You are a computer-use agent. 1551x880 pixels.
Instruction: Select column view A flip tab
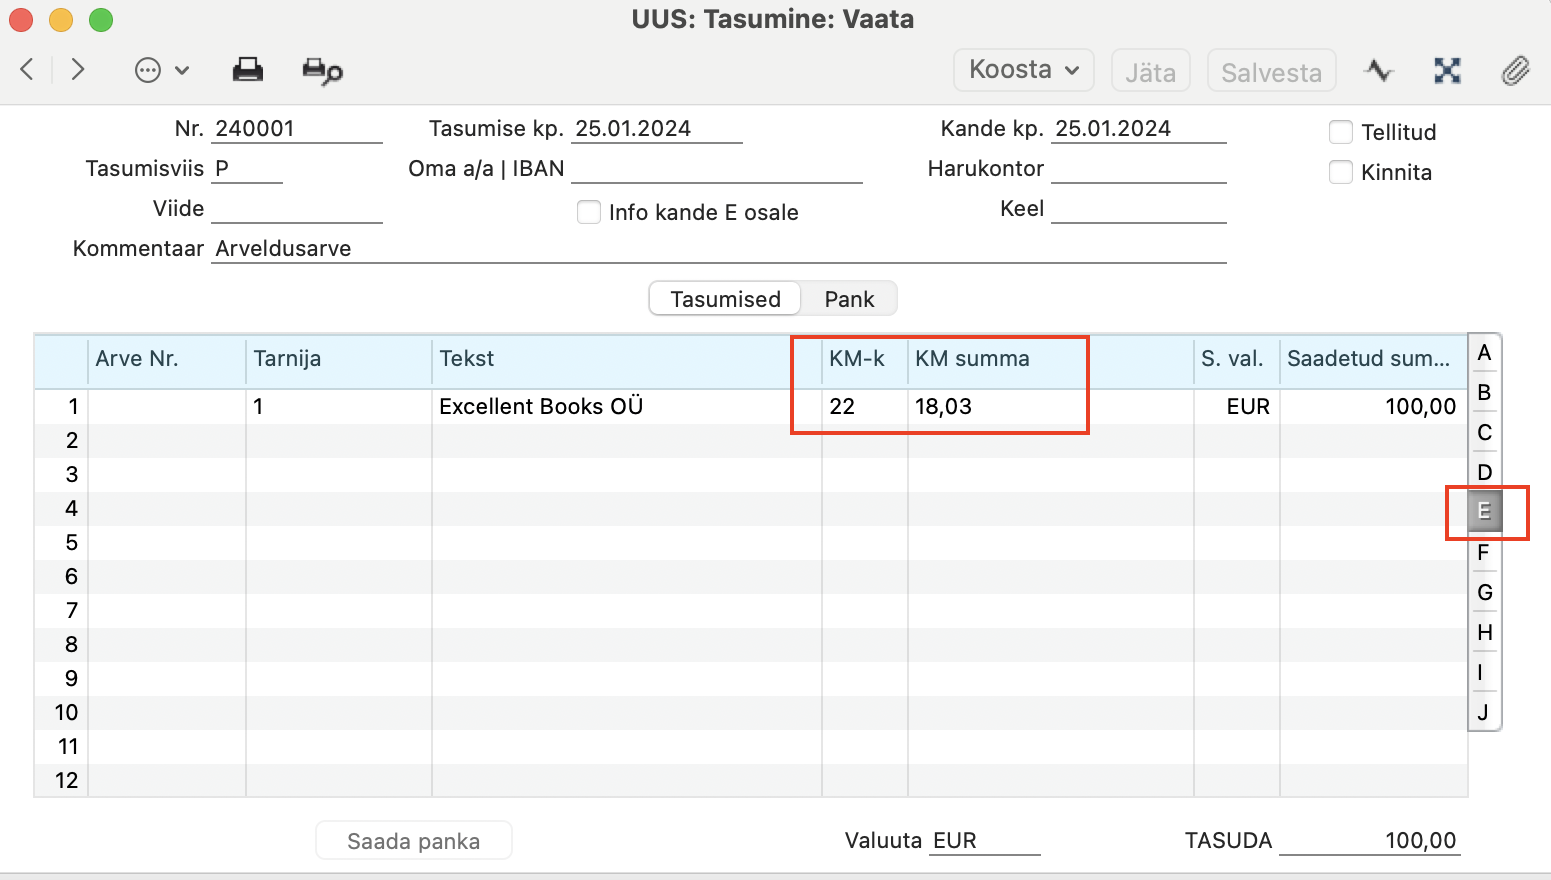coord(1484,352)
